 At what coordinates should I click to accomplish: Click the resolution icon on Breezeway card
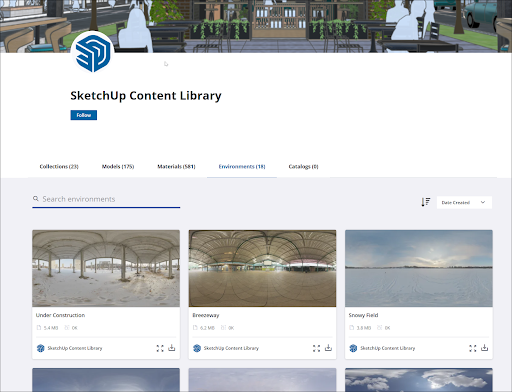(x=223, y=328)
